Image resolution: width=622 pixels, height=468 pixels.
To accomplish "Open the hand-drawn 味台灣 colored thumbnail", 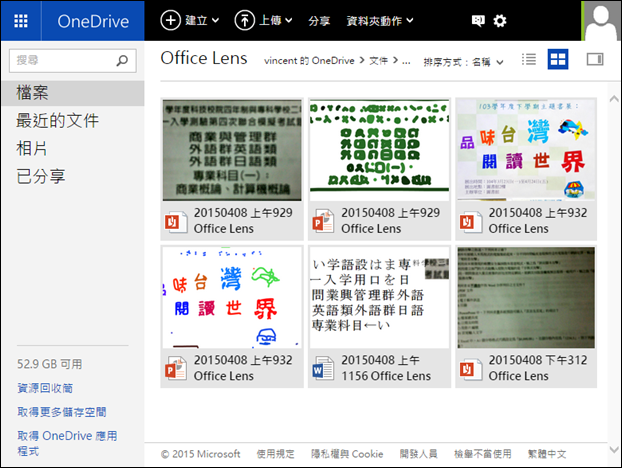I will click(x=232, y=297).
